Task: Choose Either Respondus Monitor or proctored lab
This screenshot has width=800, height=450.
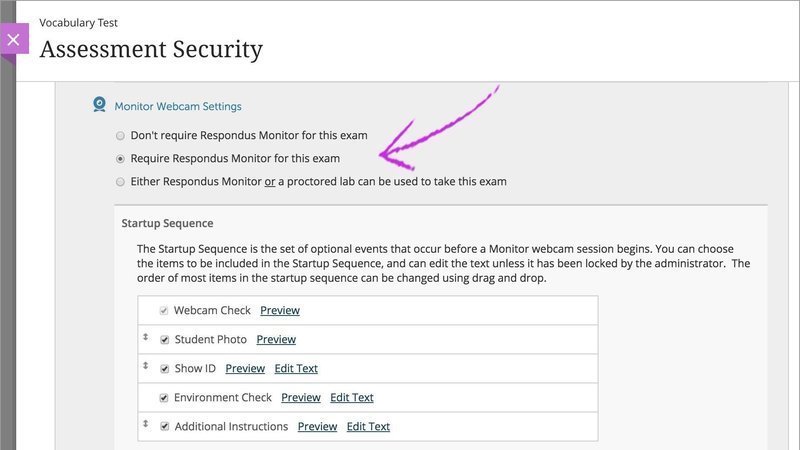Action: (x=120, y=182)
